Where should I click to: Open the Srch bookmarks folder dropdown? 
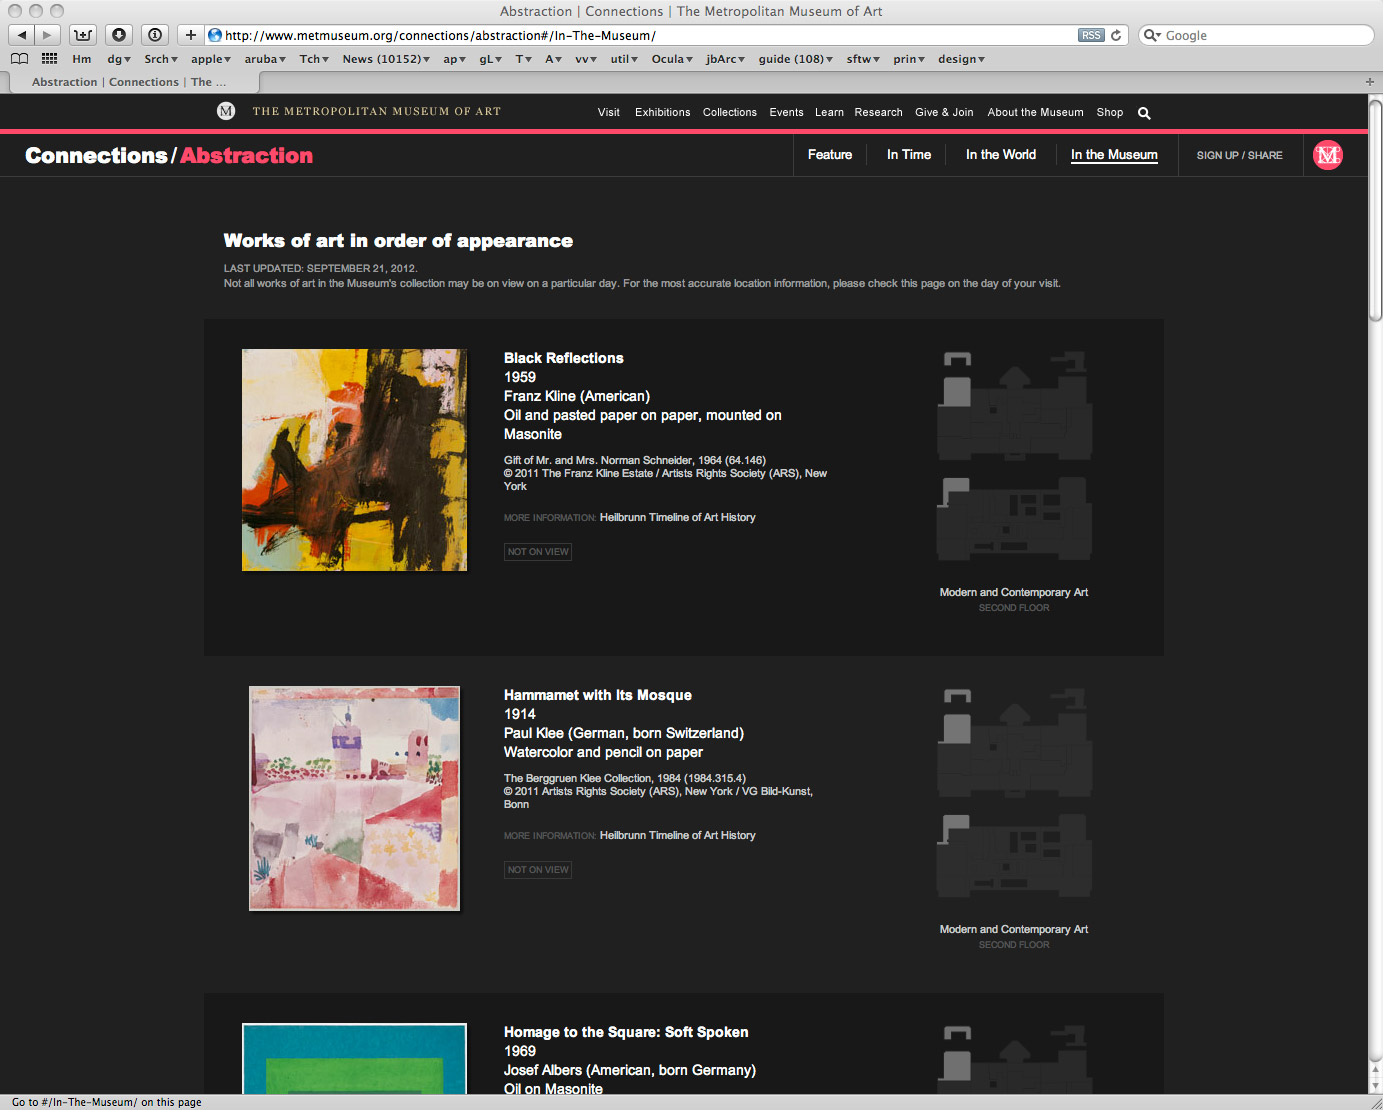(x=161, y=59)
